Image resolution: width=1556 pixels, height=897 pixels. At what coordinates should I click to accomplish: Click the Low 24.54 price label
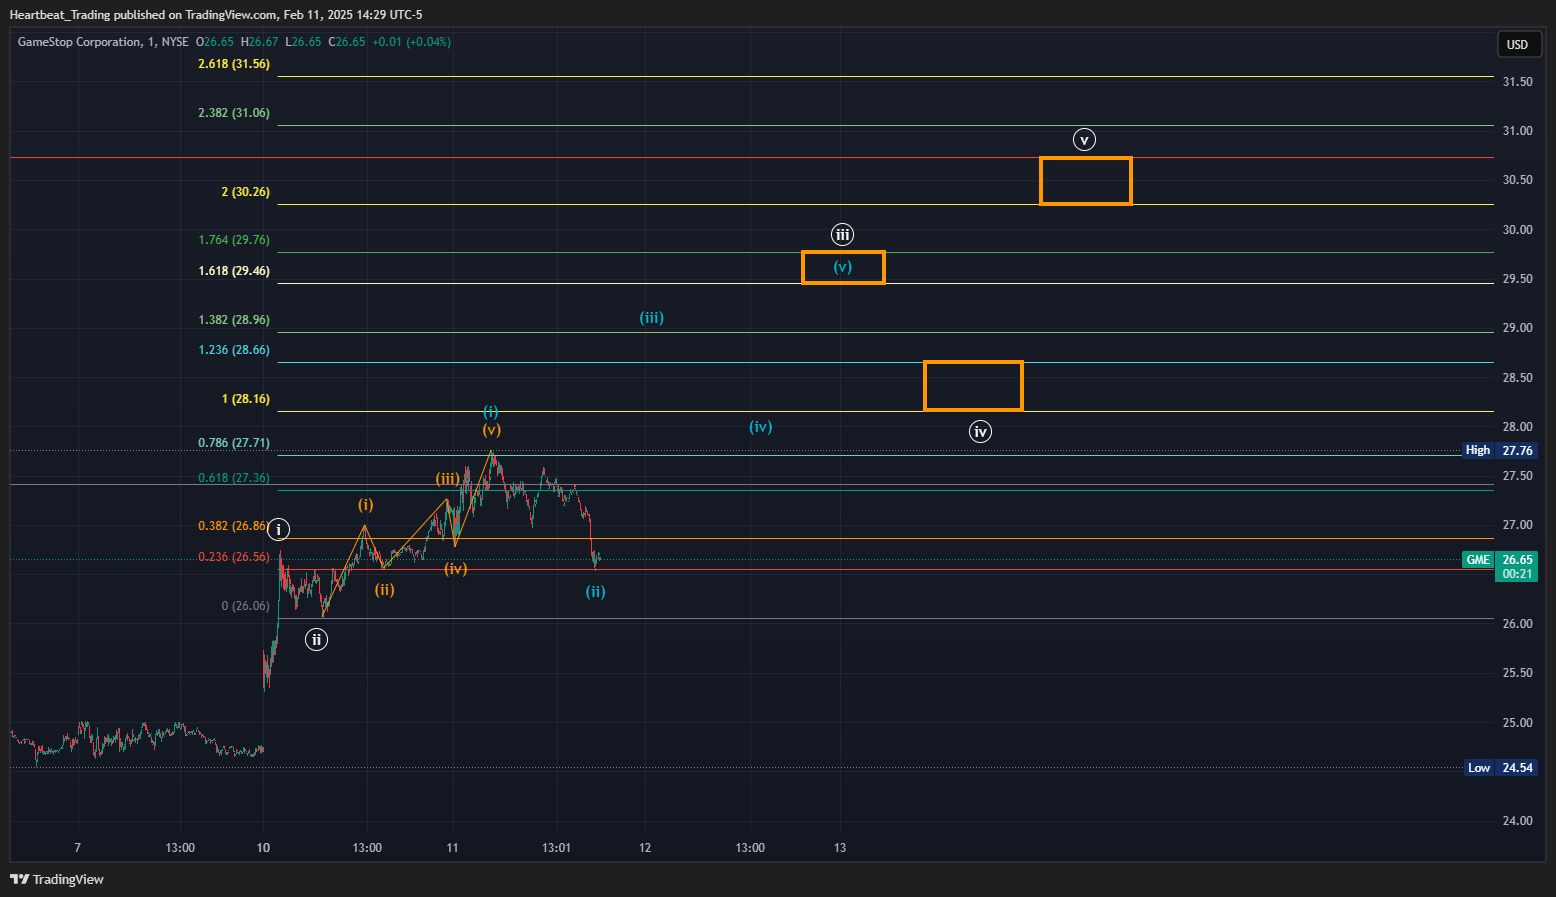(1500, 768)
